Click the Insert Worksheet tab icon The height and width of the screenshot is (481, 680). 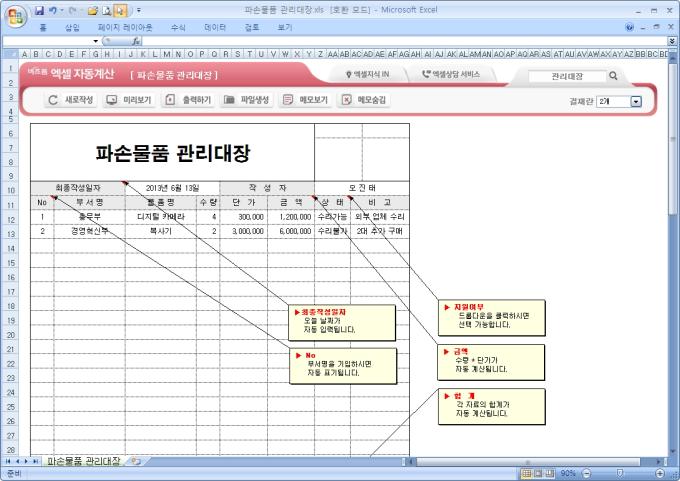coord(136,461)
